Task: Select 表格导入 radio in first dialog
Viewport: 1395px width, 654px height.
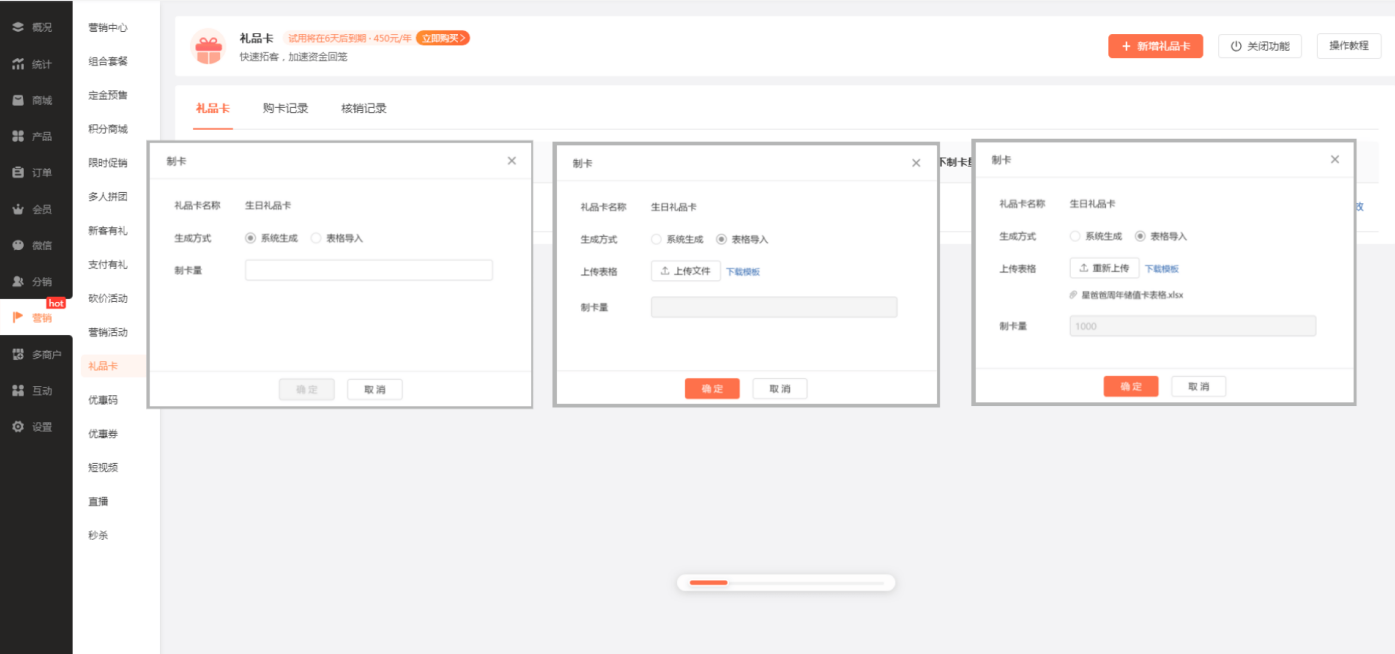Action: point(316,238)
